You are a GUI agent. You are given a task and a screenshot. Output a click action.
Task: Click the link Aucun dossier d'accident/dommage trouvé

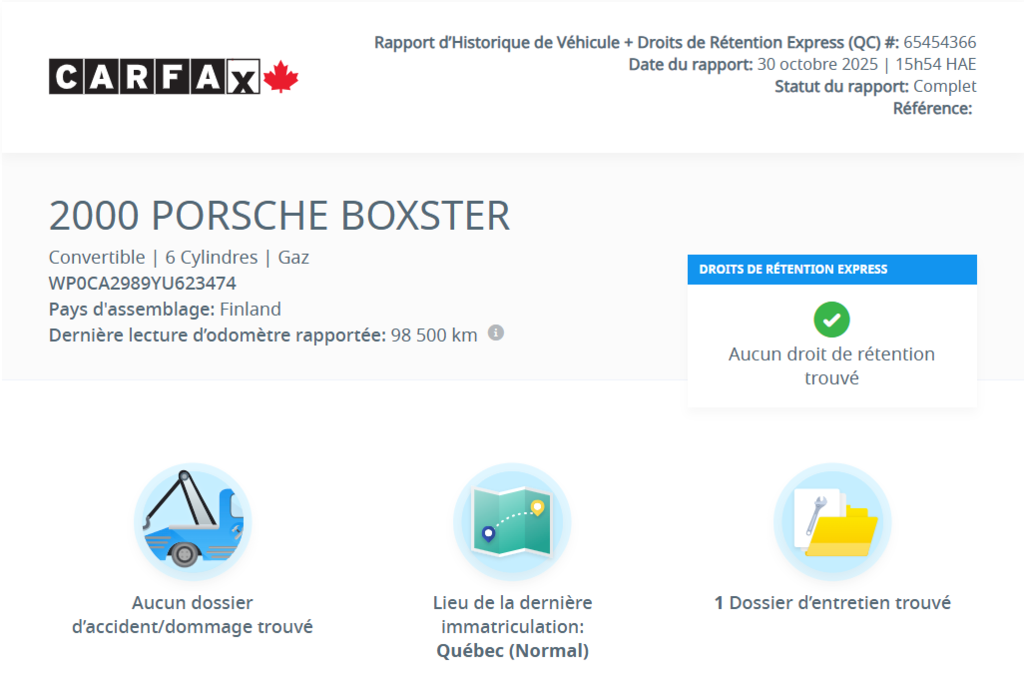[192, 614]
